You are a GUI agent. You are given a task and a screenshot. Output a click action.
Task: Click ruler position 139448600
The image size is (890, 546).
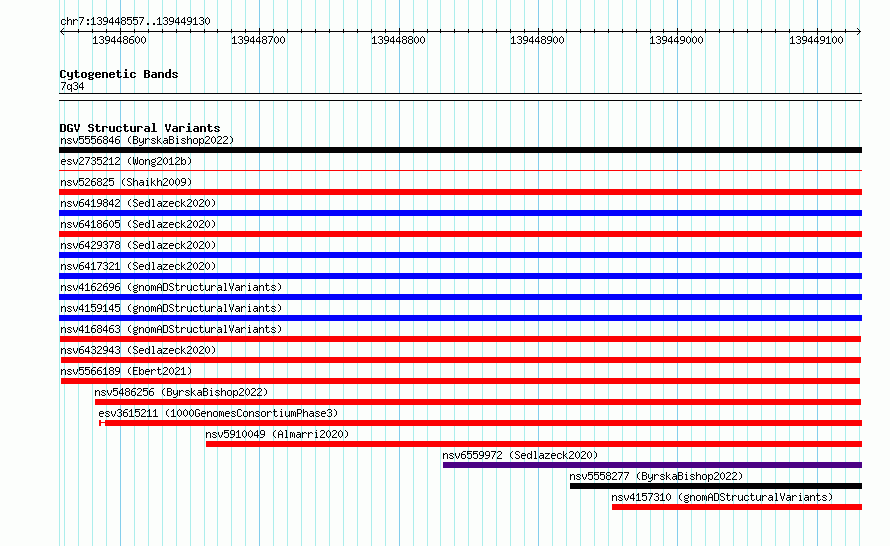point(119,40)
